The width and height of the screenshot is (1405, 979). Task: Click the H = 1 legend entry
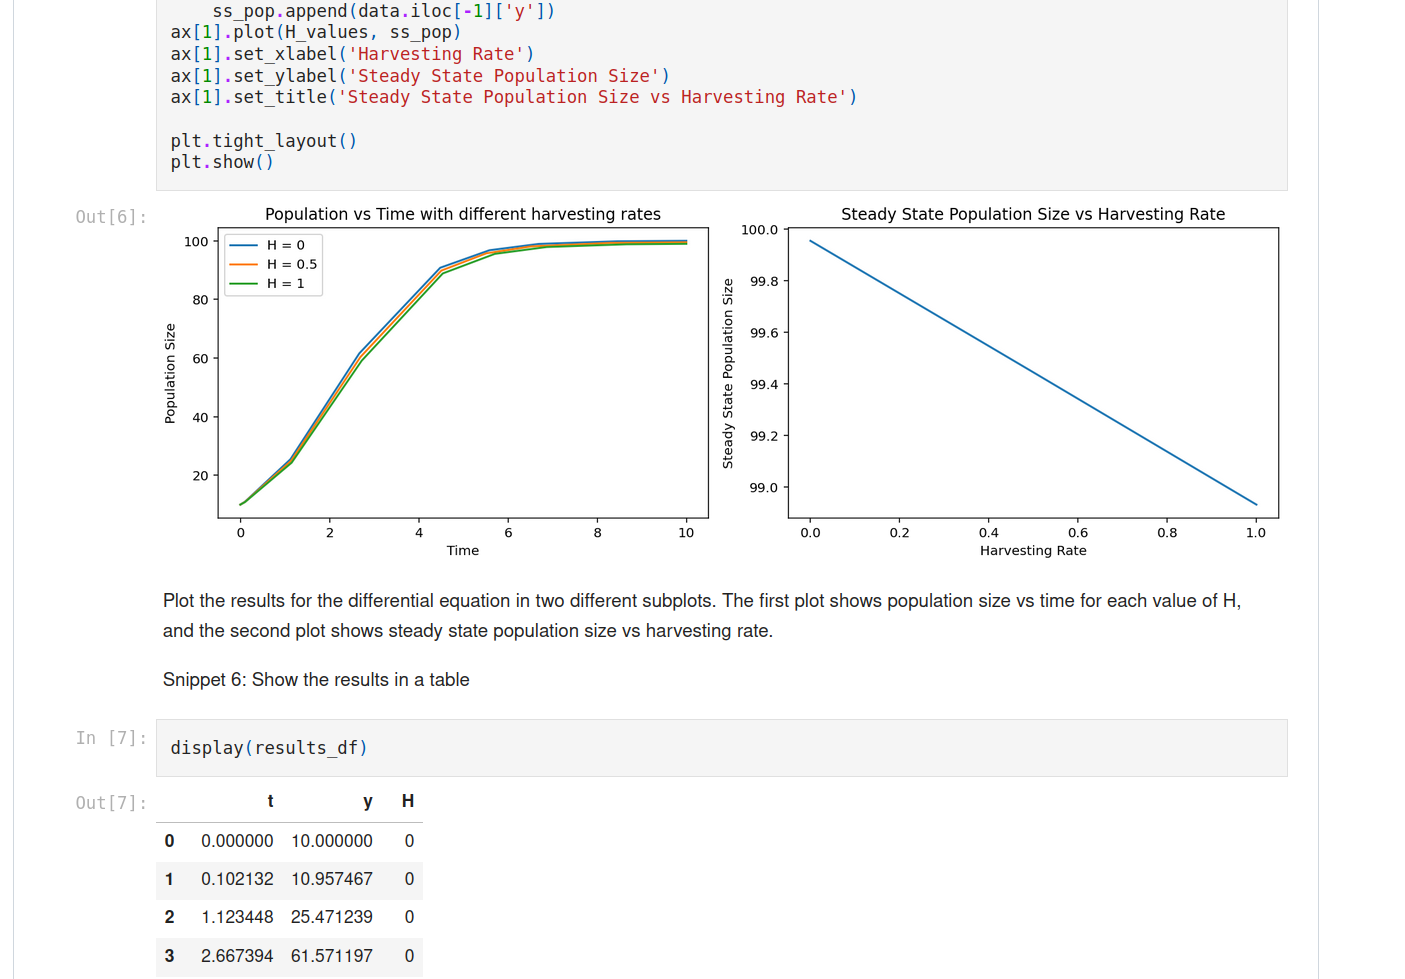pyautogui.click(x=283, y=284)
